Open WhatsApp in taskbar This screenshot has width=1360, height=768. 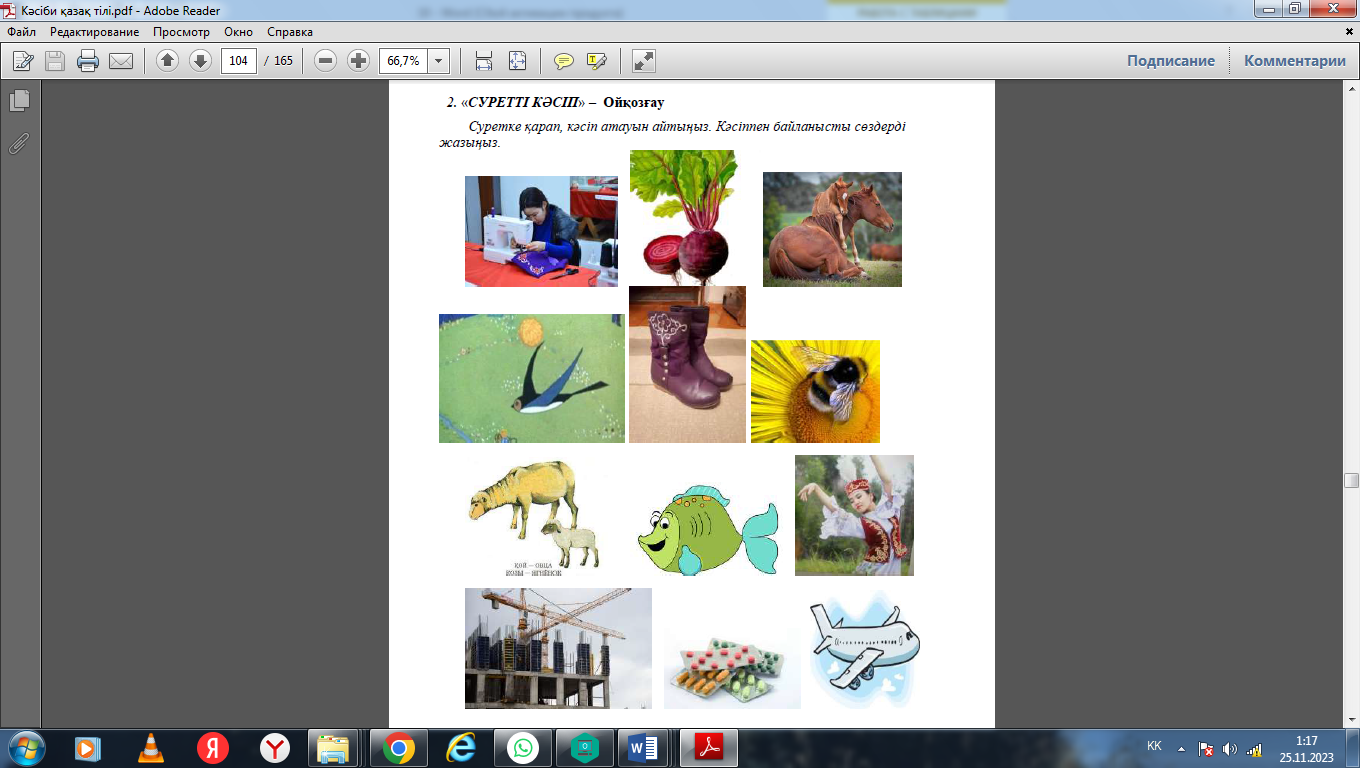click(x=522, y=748)
